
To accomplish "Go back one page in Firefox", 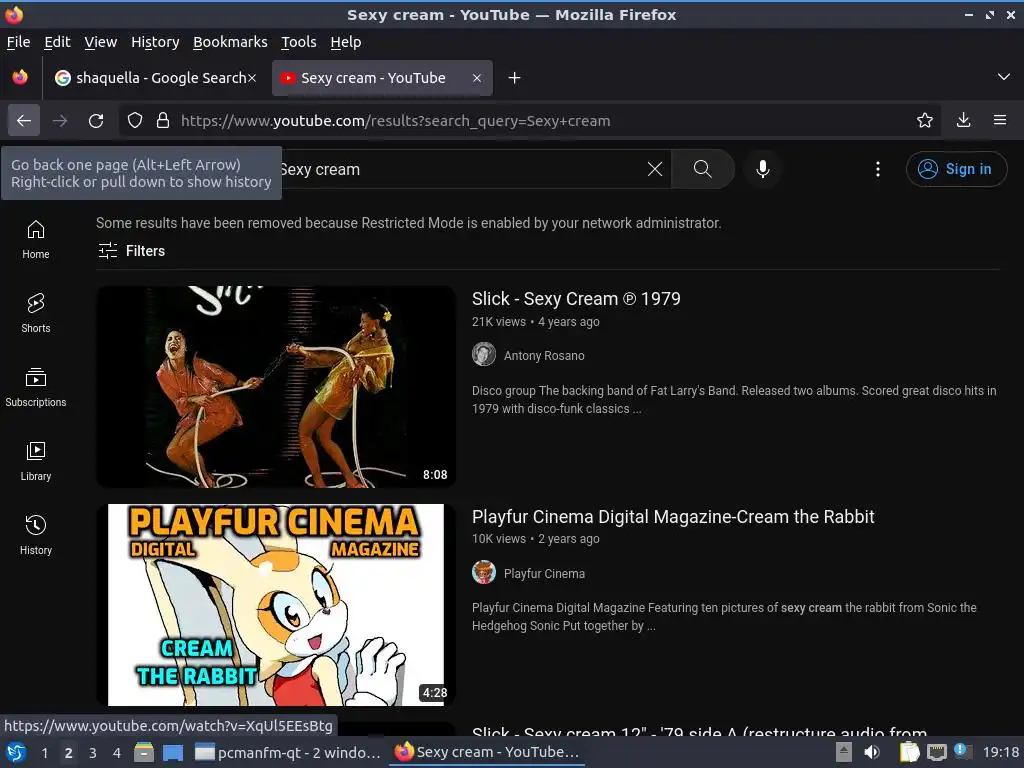I will coord(24,121).
